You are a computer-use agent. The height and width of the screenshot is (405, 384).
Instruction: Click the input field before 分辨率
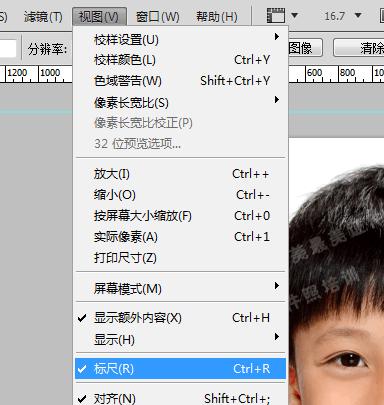8,49
